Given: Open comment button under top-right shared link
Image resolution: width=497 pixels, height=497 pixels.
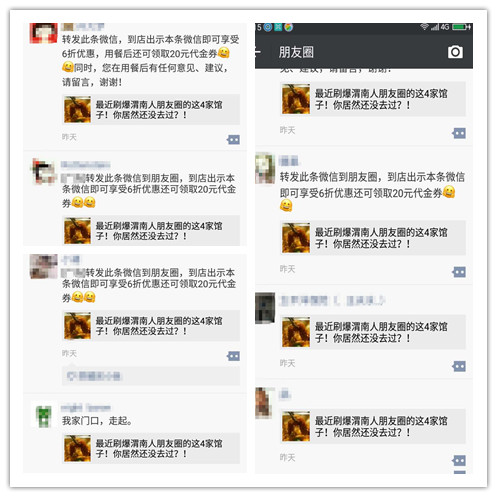Looking at the screenshot, I should click(x=459, y=133).
